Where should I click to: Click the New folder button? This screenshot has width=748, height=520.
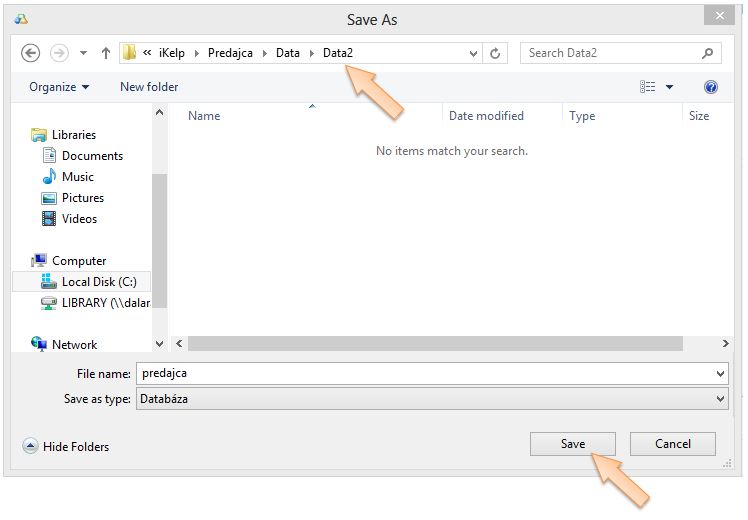149,87
